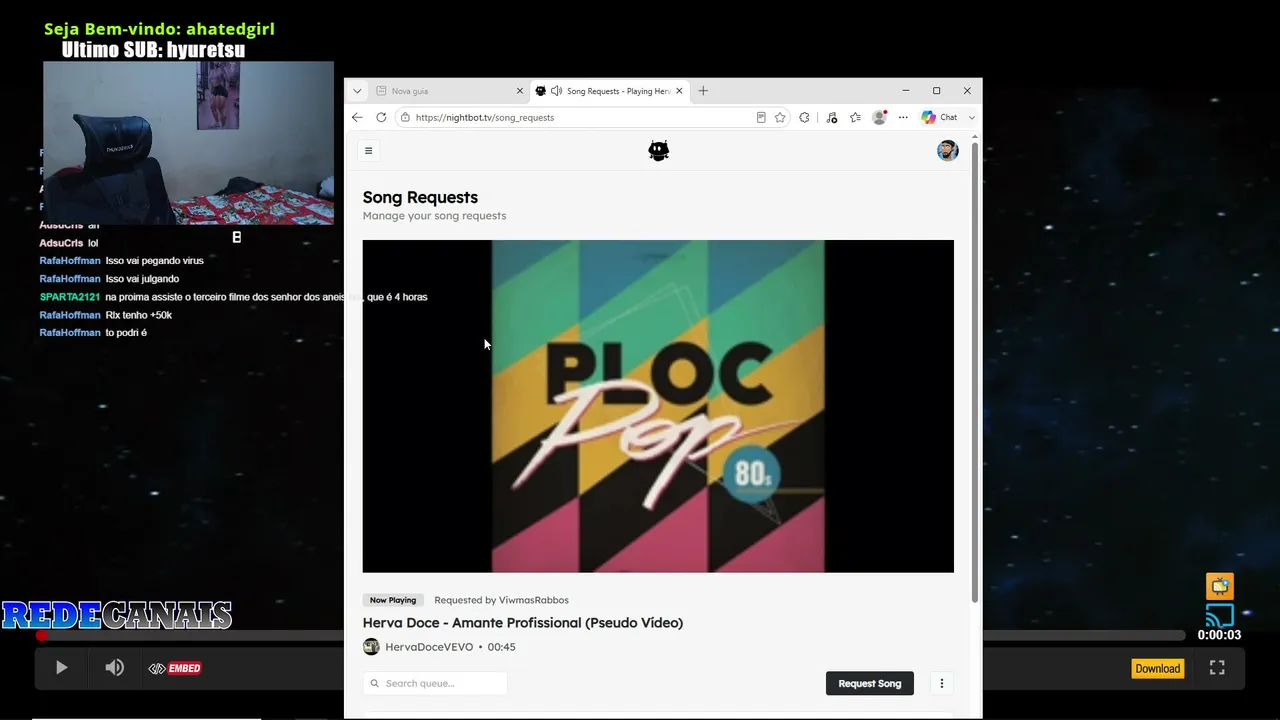1280x720 pixels.
Task: Go back in the browser
Action: point(357,117)
